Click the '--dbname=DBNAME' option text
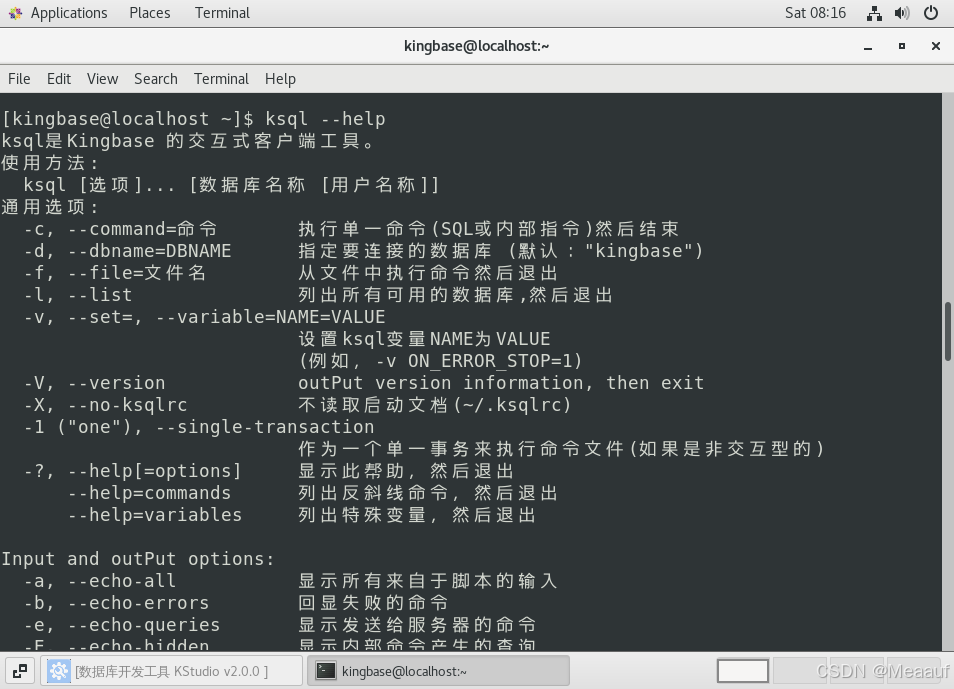954x689 pixels. (x=150, y=251)
